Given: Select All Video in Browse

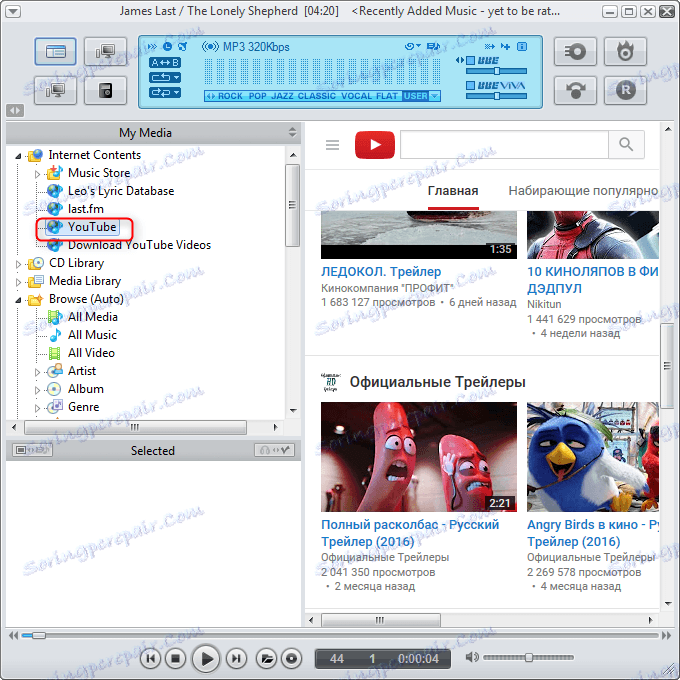Looking at the screenshot, I should point(91,353).
